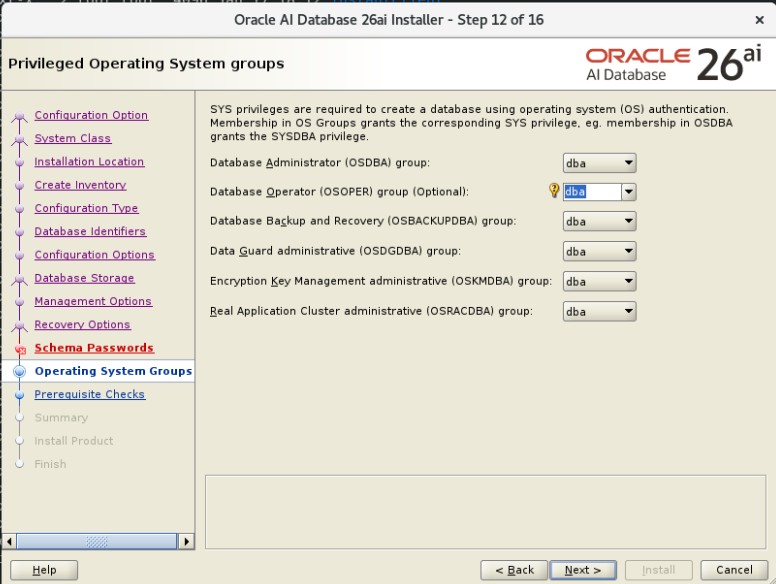Viewport: 776px width, 584px height.
Task: Click the Prerequisite Checks step bullet
Action: [19, 395]
